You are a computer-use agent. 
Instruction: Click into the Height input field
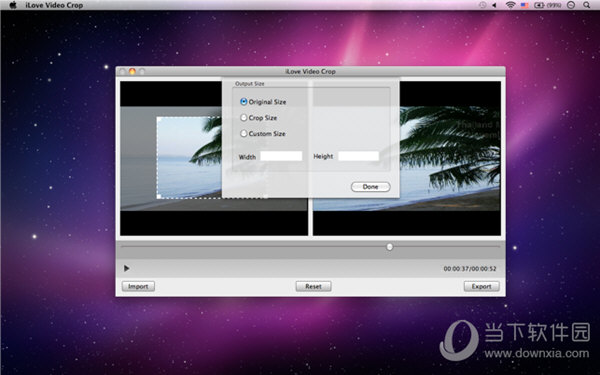coord(359,156)
